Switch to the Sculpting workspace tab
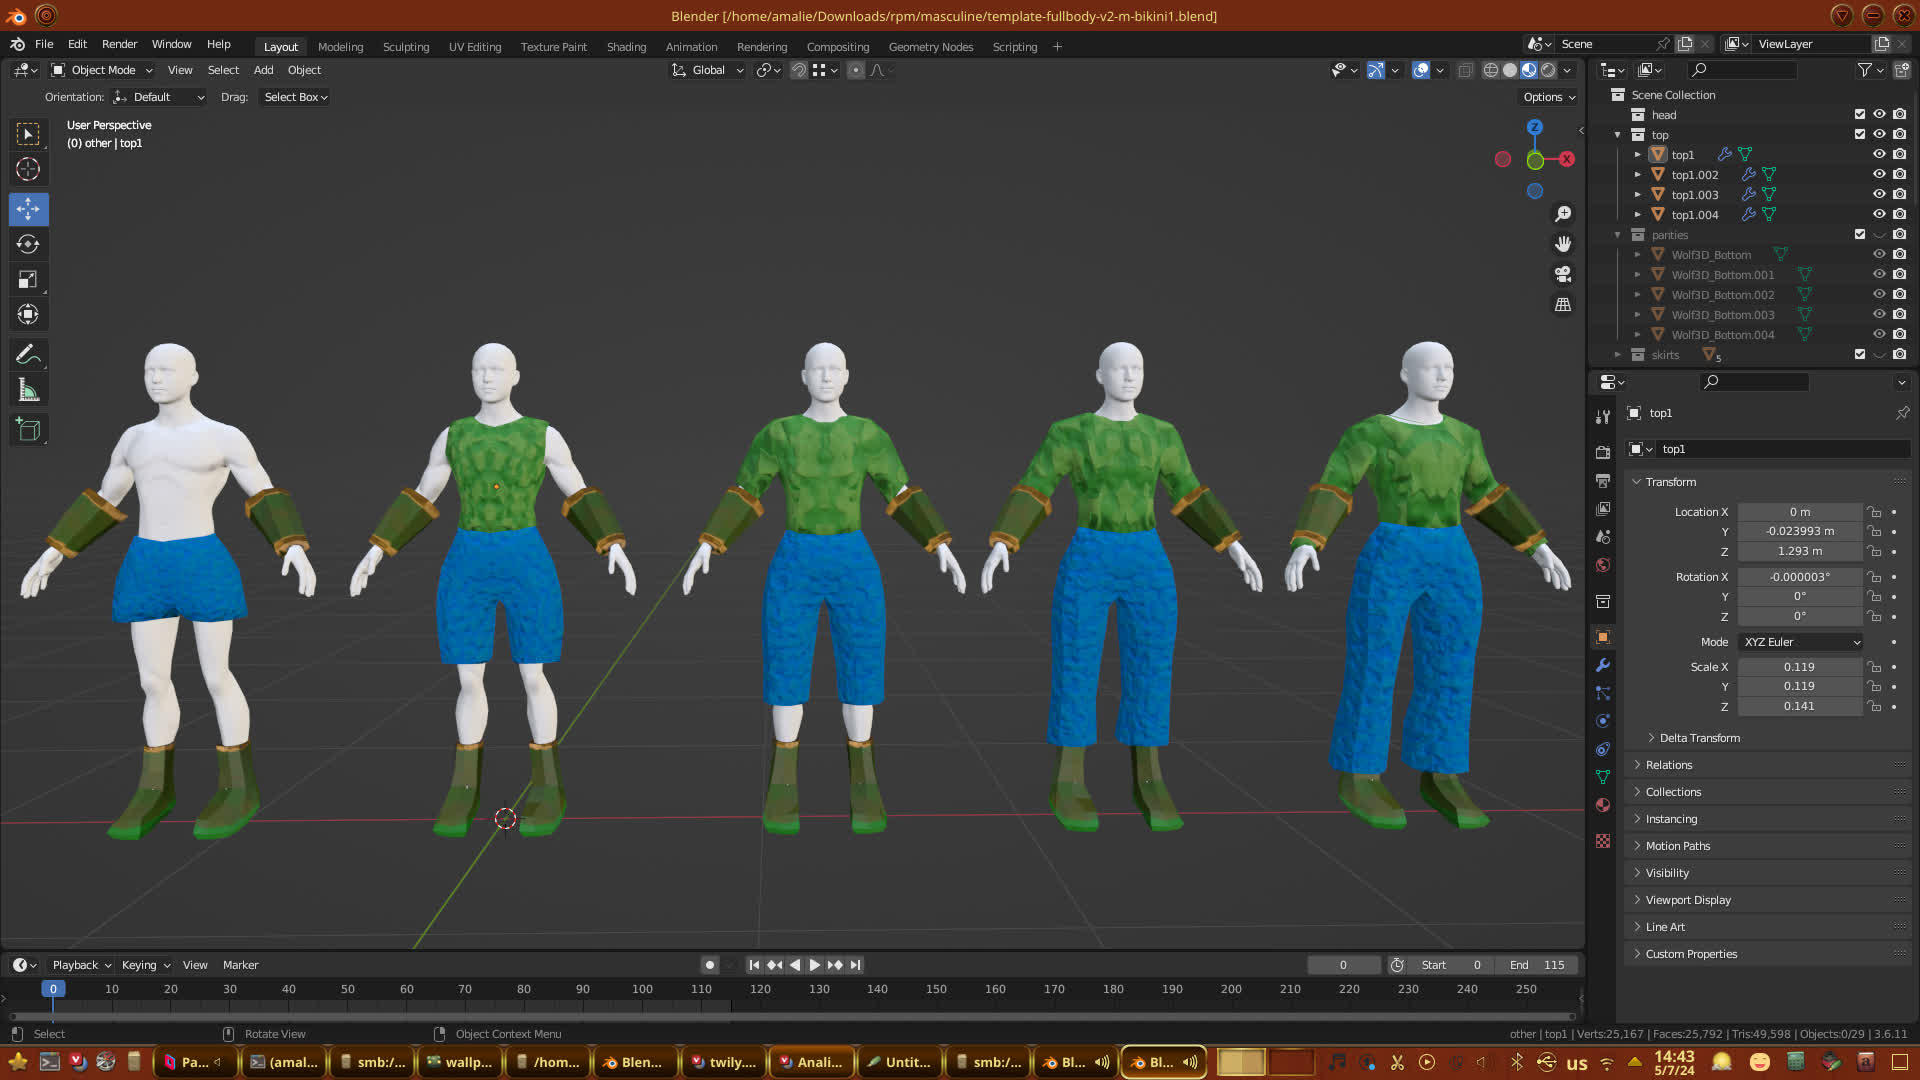The width and height of the screenshot is (1920, 1080). coord(405,47)
